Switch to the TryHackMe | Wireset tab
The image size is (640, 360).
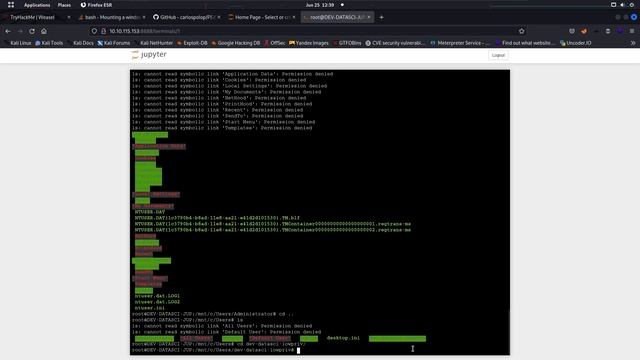[36, 17]
